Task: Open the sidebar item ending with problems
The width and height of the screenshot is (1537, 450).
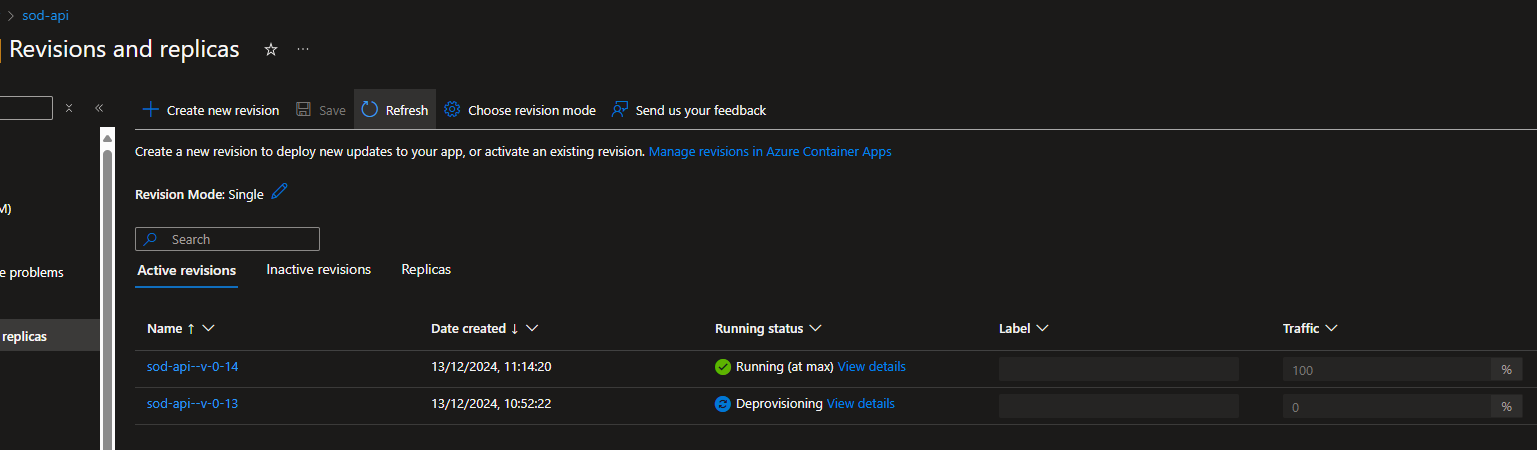Action: (x=32, y=272)
